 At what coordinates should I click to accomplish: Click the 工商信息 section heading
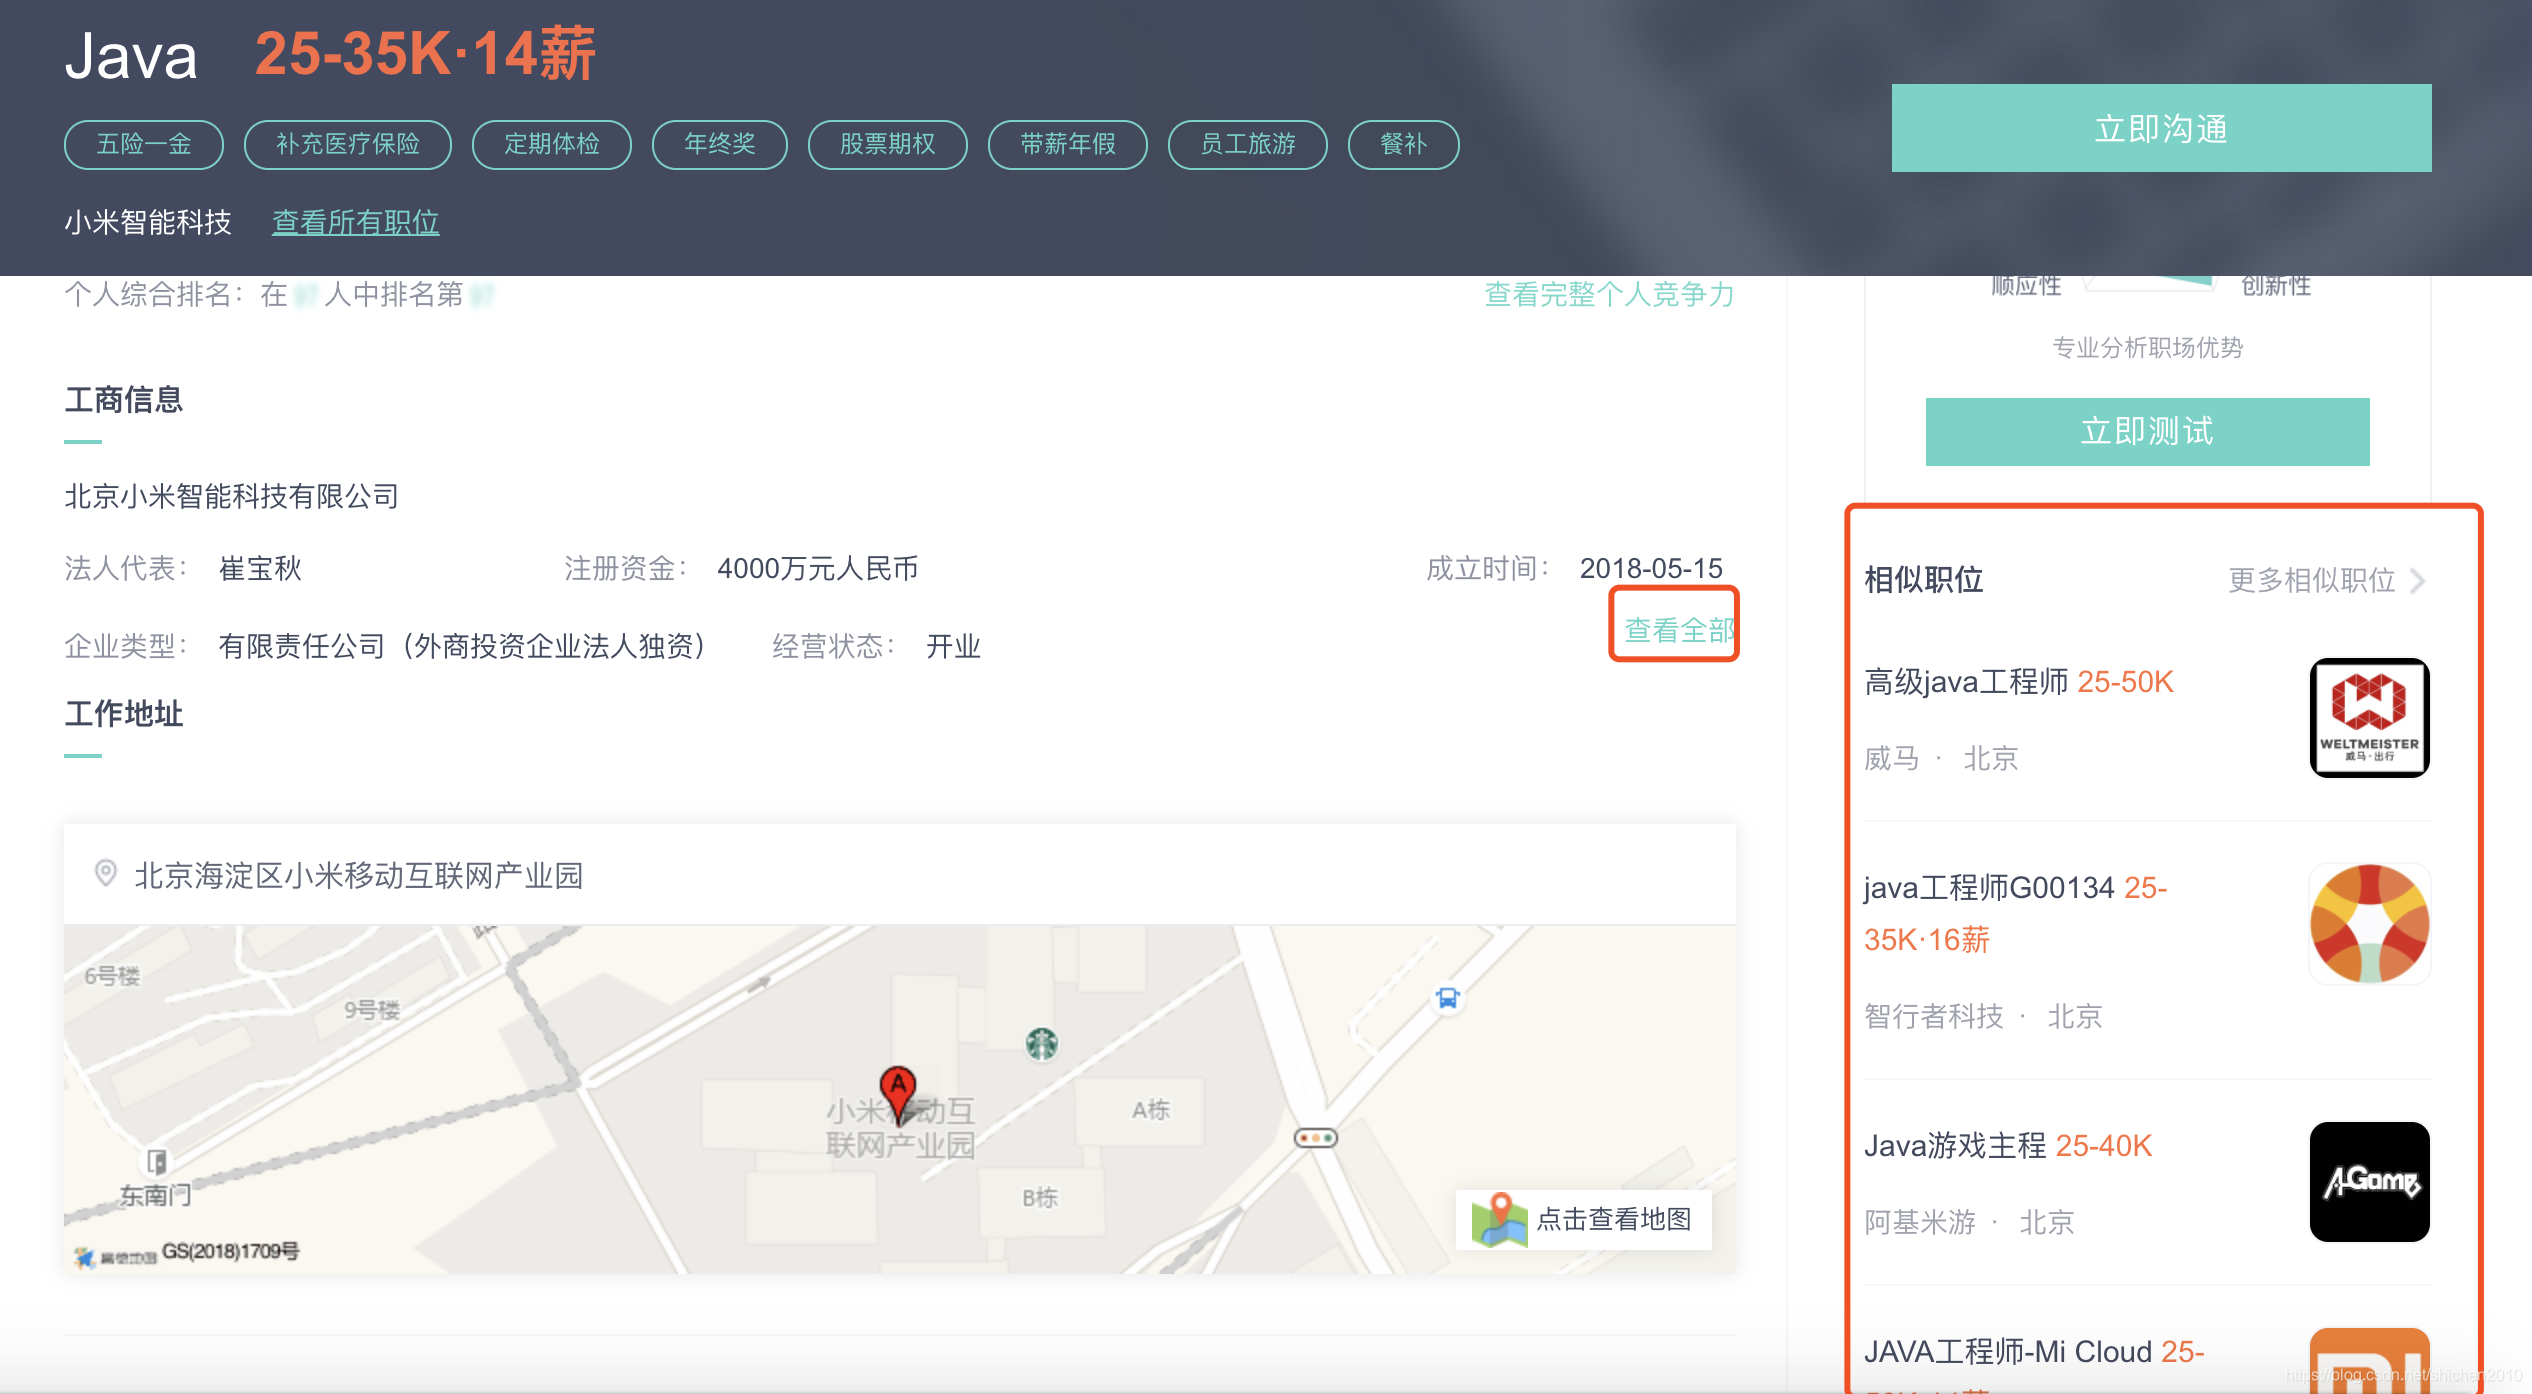pyautogui.click(x=124, y=400)
